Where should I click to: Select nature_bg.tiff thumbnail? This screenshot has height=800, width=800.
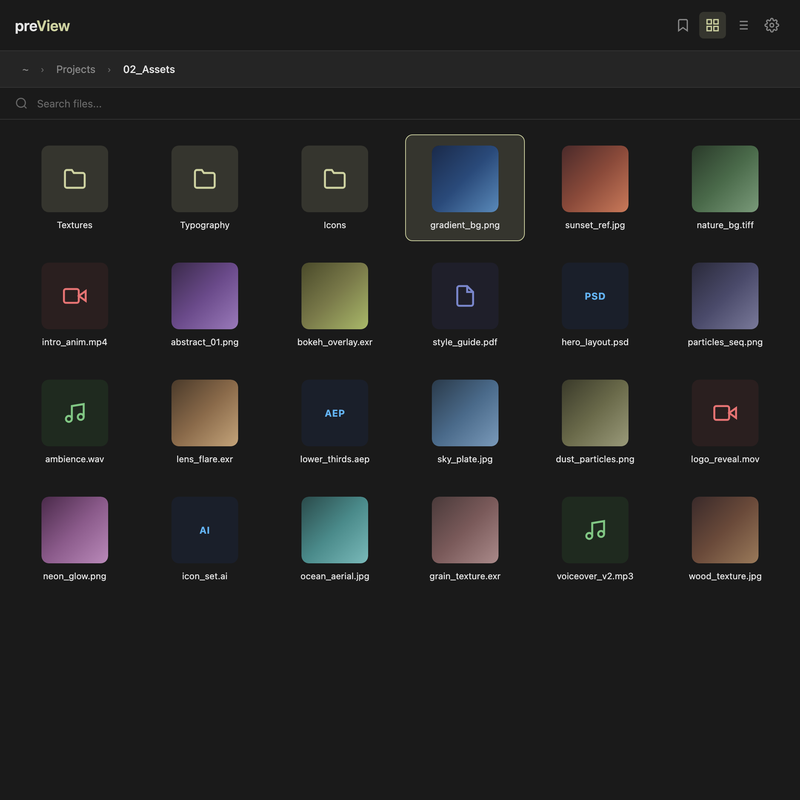725,179
